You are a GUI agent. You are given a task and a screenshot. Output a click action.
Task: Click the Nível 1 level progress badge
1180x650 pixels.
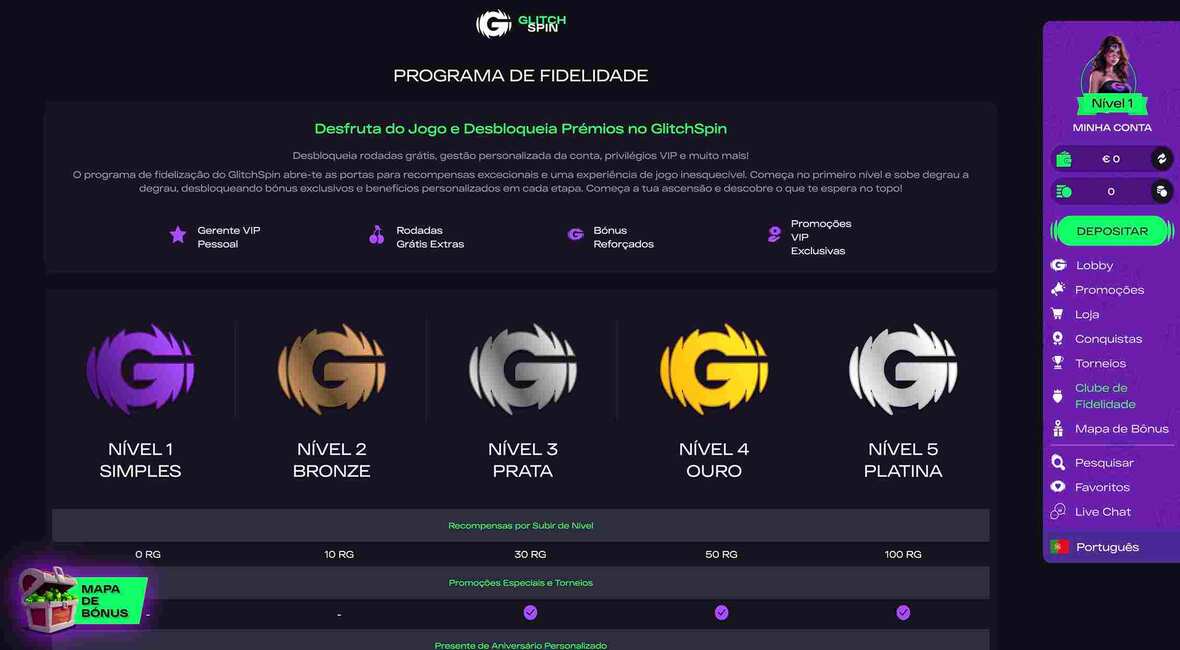point(1111,102)
